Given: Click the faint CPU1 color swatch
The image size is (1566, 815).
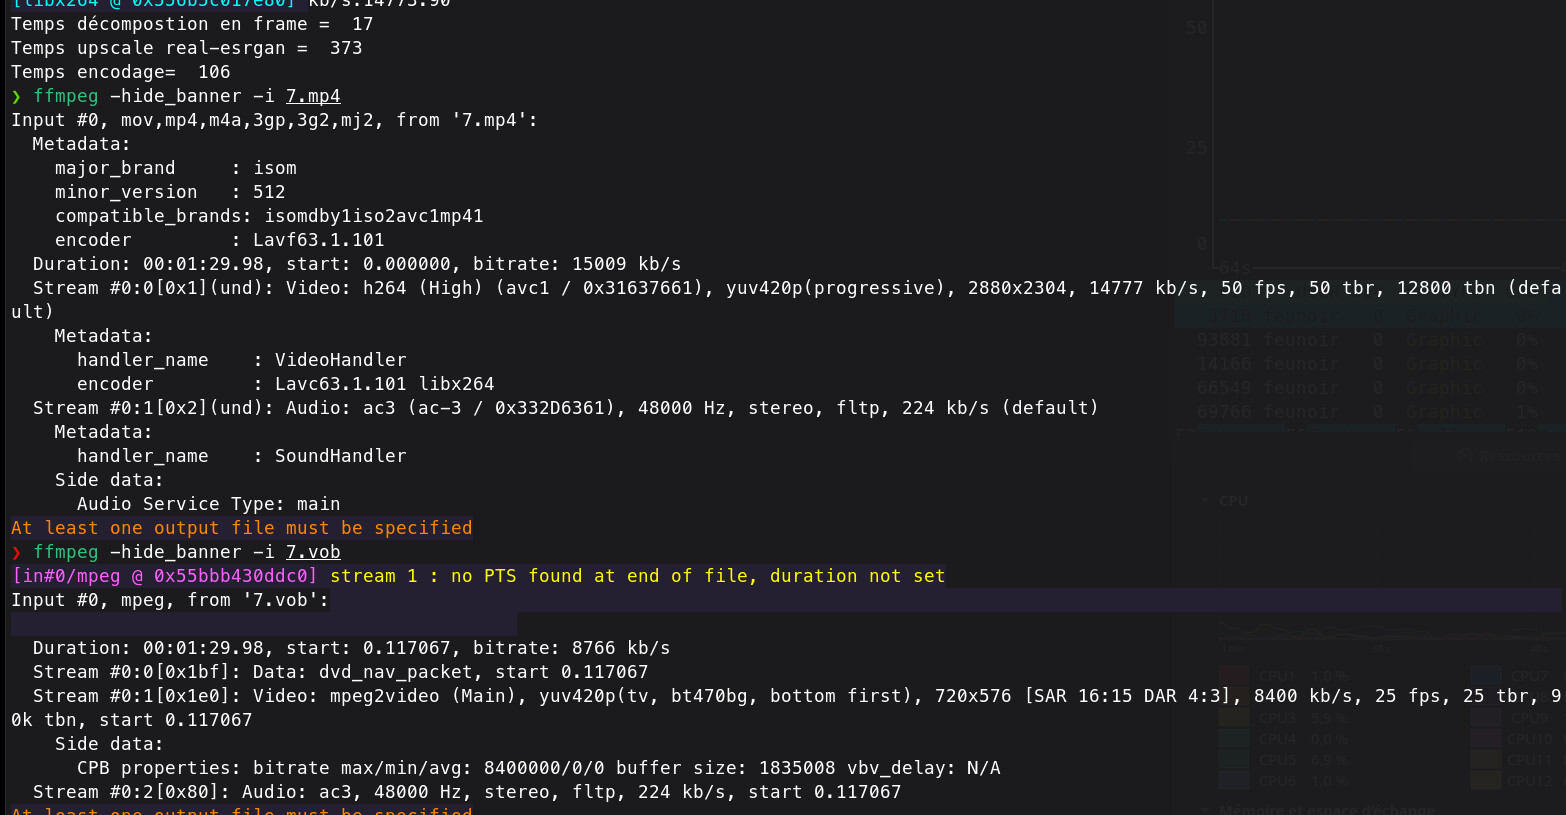Looking at the screenshot, I should point(1234,676).
